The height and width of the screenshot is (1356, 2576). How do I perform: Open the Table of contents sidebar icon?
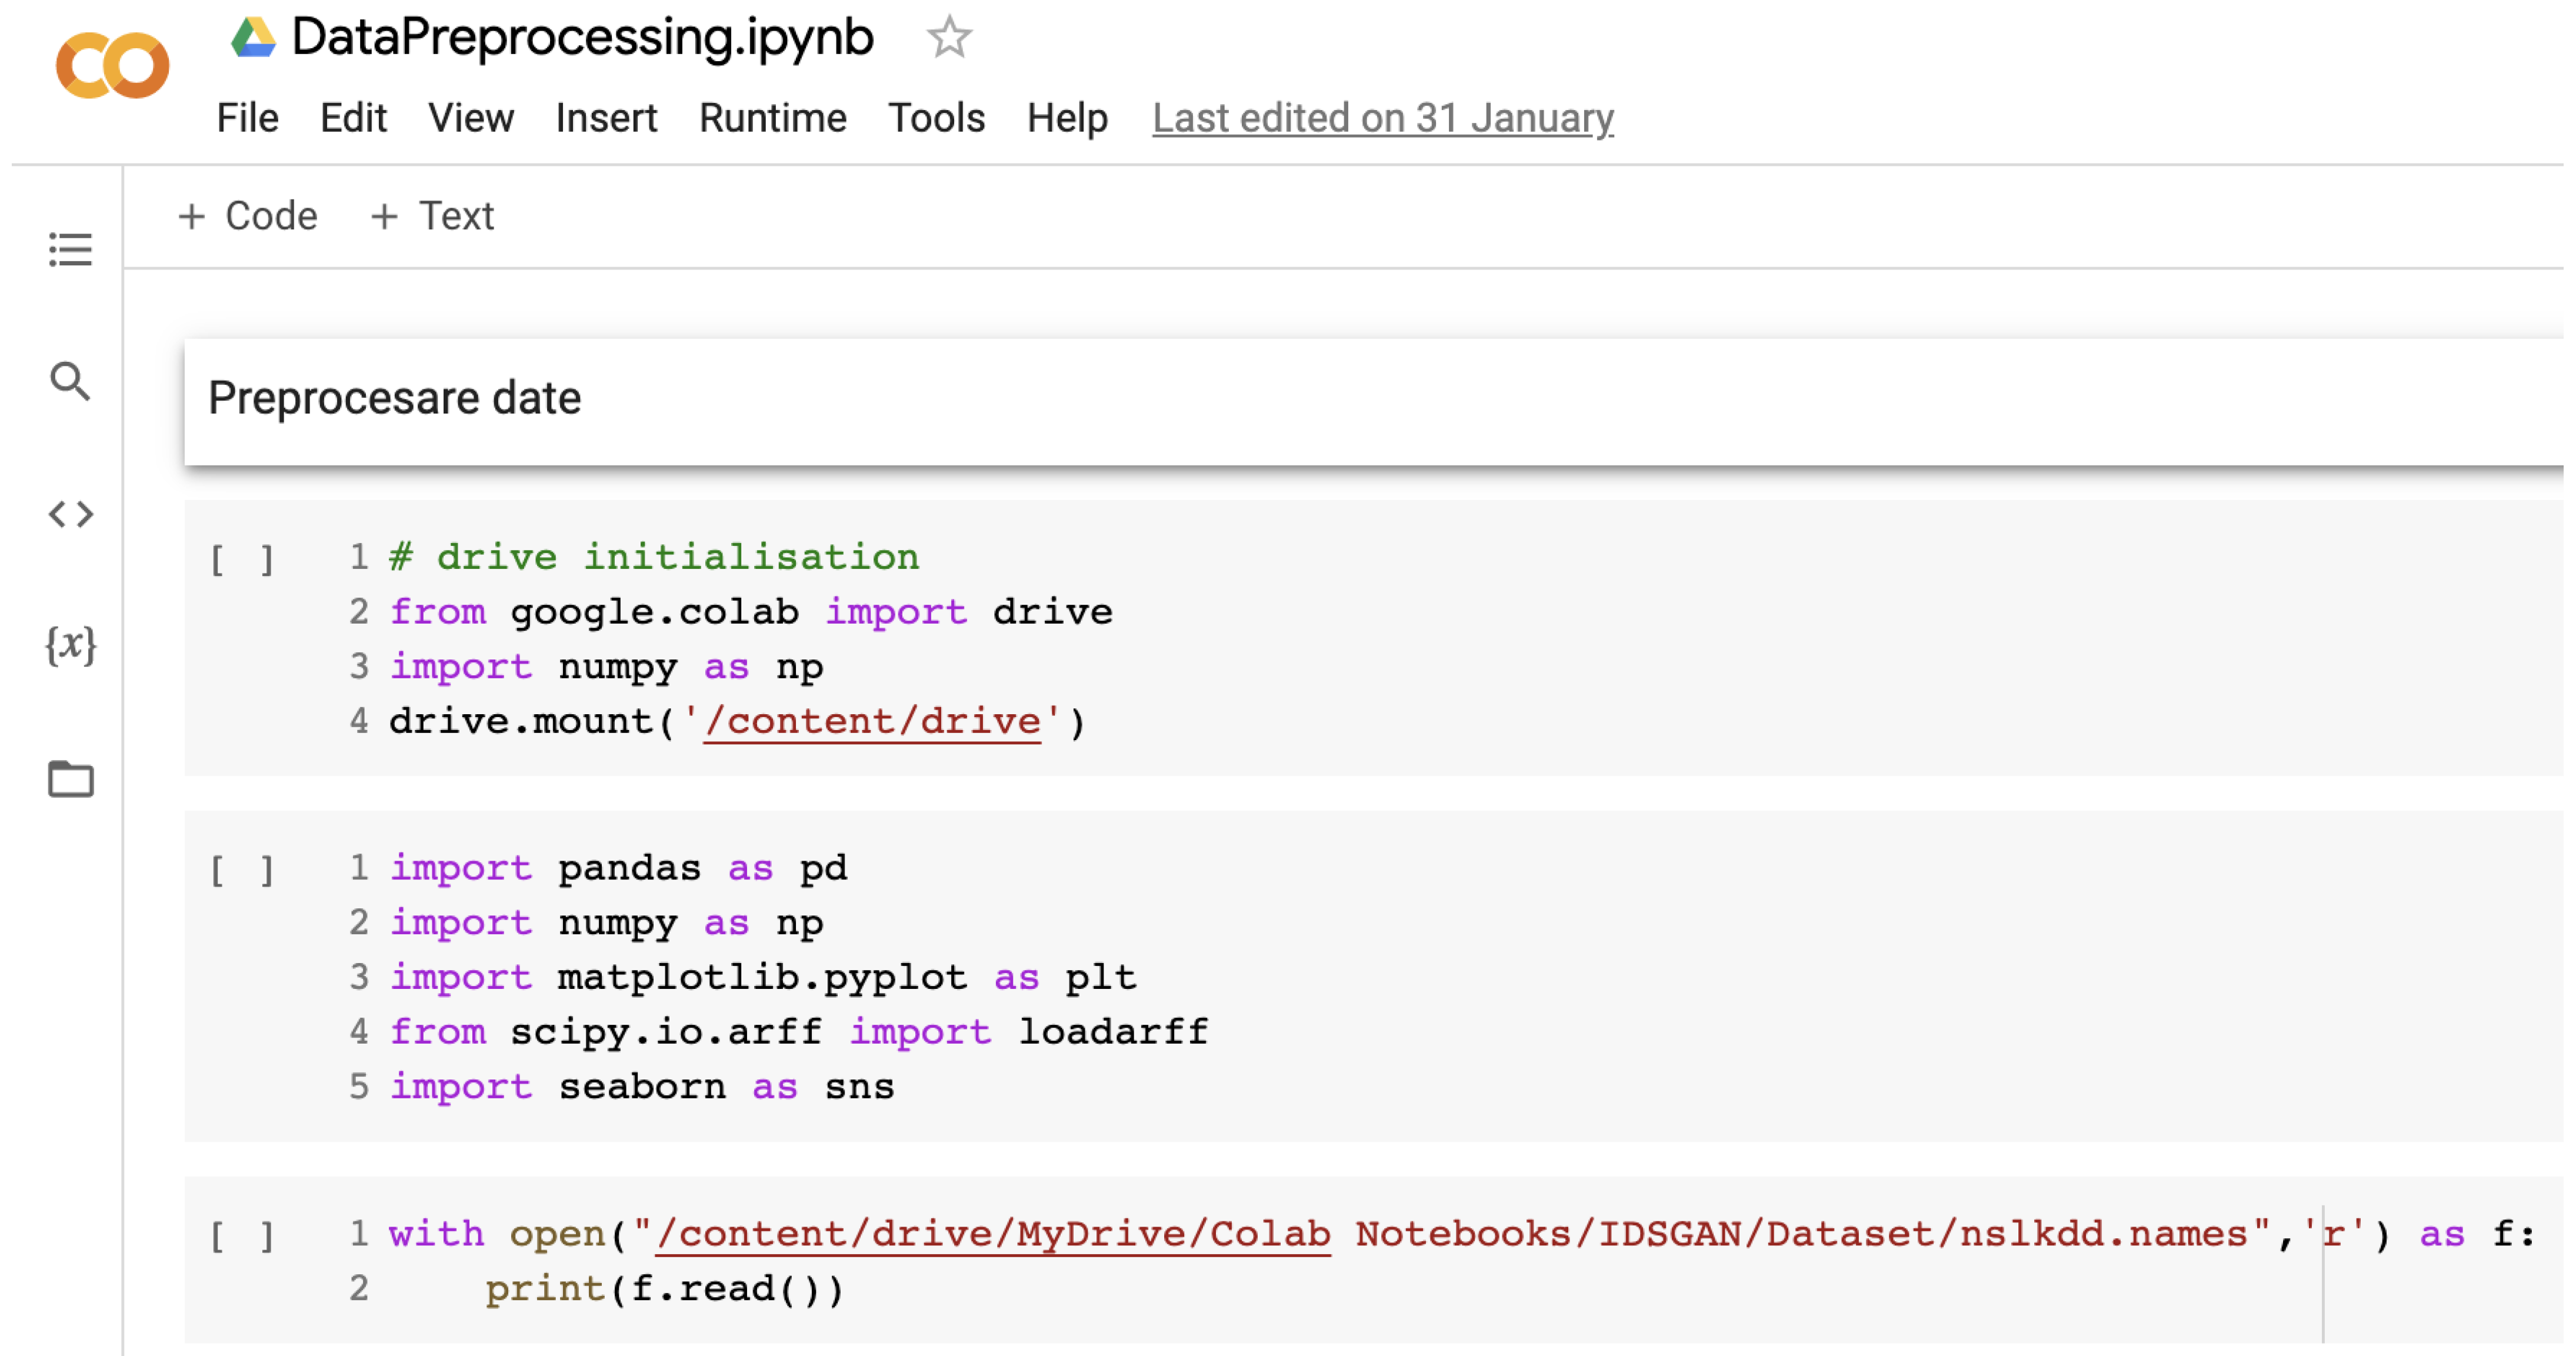70,250
